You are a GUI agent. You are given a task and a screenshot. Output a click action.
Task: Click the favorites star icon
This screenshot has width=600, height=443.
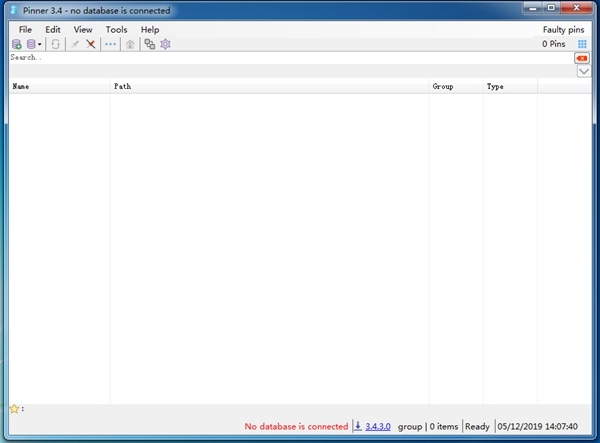point(14,409)
